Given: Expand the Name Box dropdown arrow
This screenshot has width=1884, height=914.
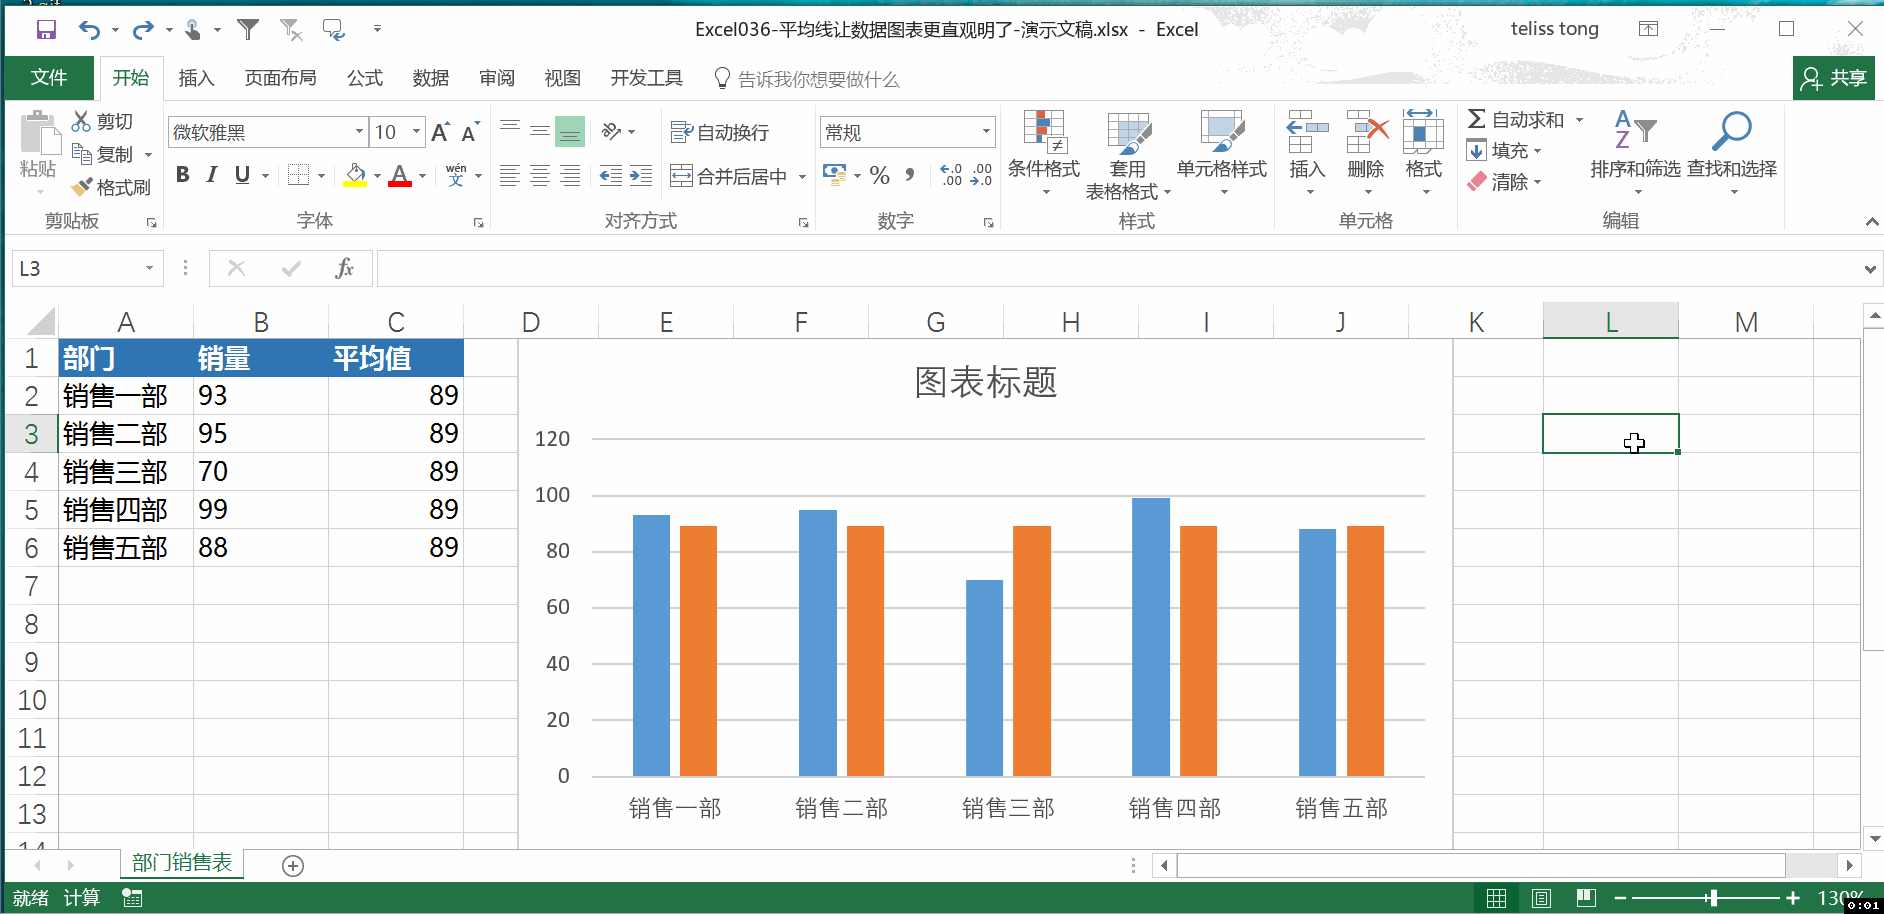Looking at the screenshot, I should pos(149,268).
